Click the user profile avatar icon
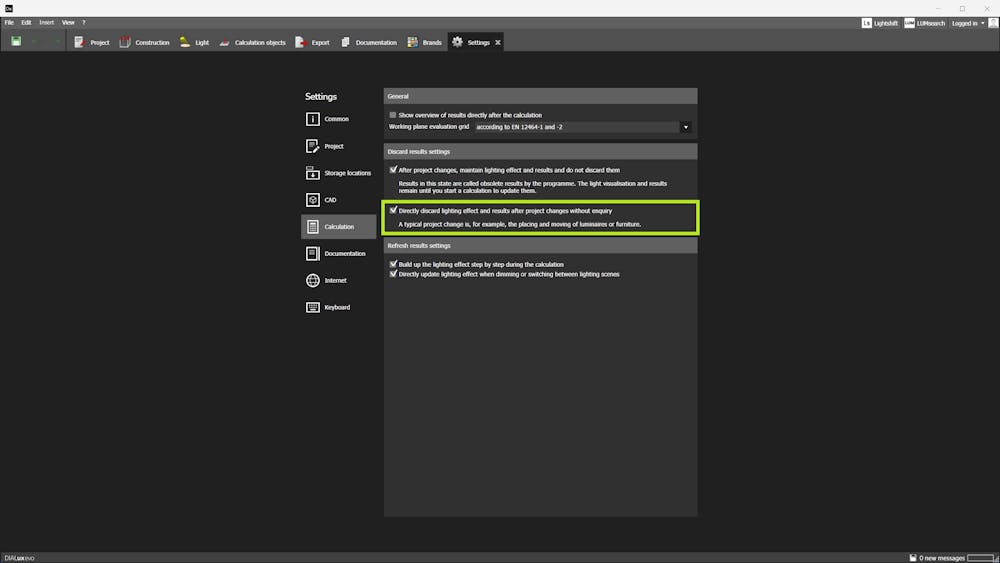1000x563 pixels. pos(993,23)
